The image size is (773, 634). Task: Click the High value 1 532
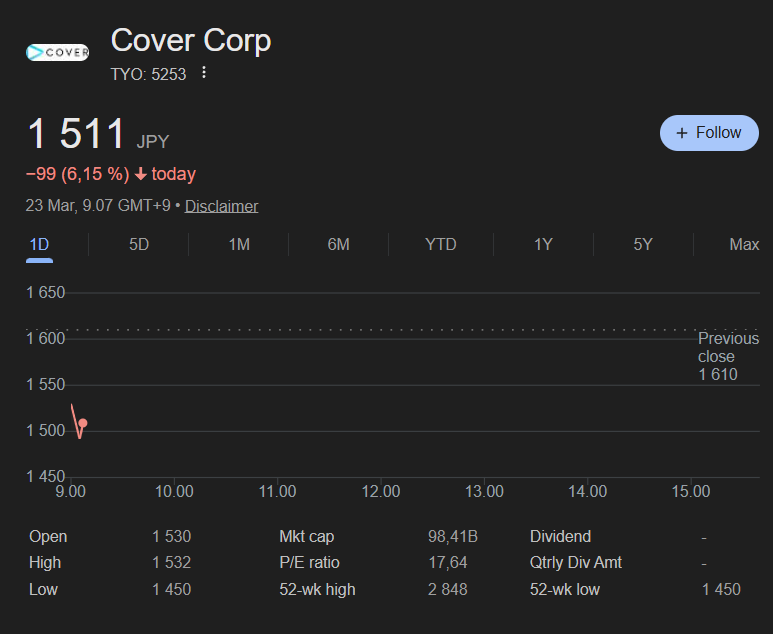click(172, 563)
